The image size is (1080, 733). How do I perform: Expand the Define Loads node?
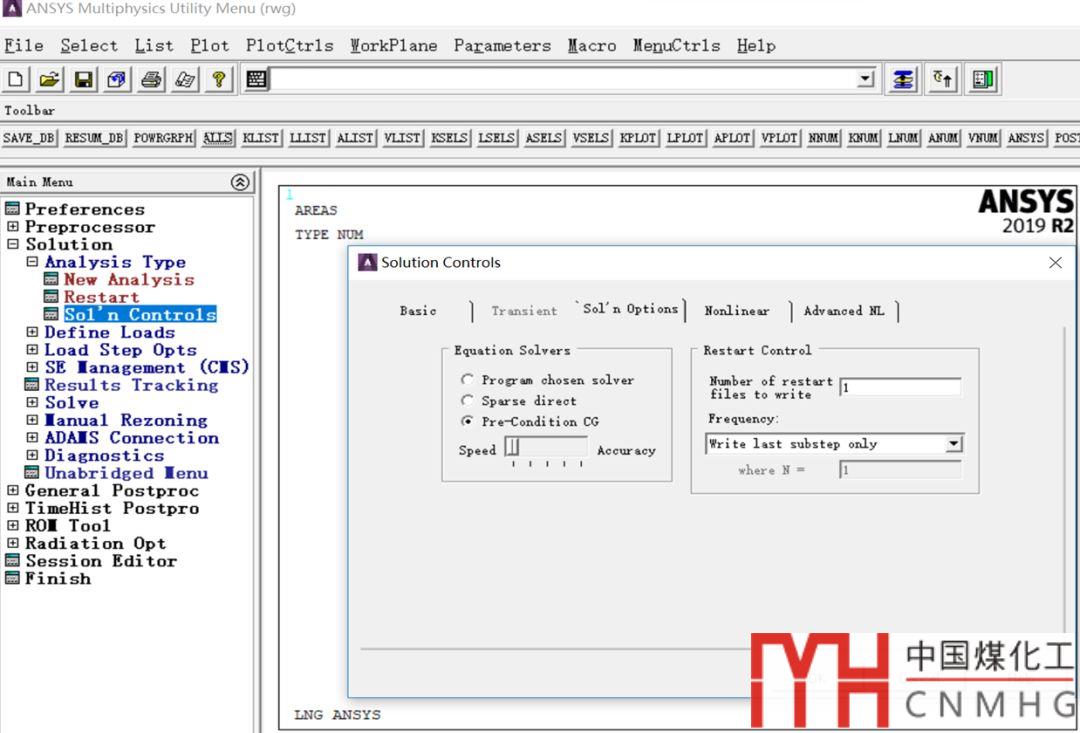32,332
